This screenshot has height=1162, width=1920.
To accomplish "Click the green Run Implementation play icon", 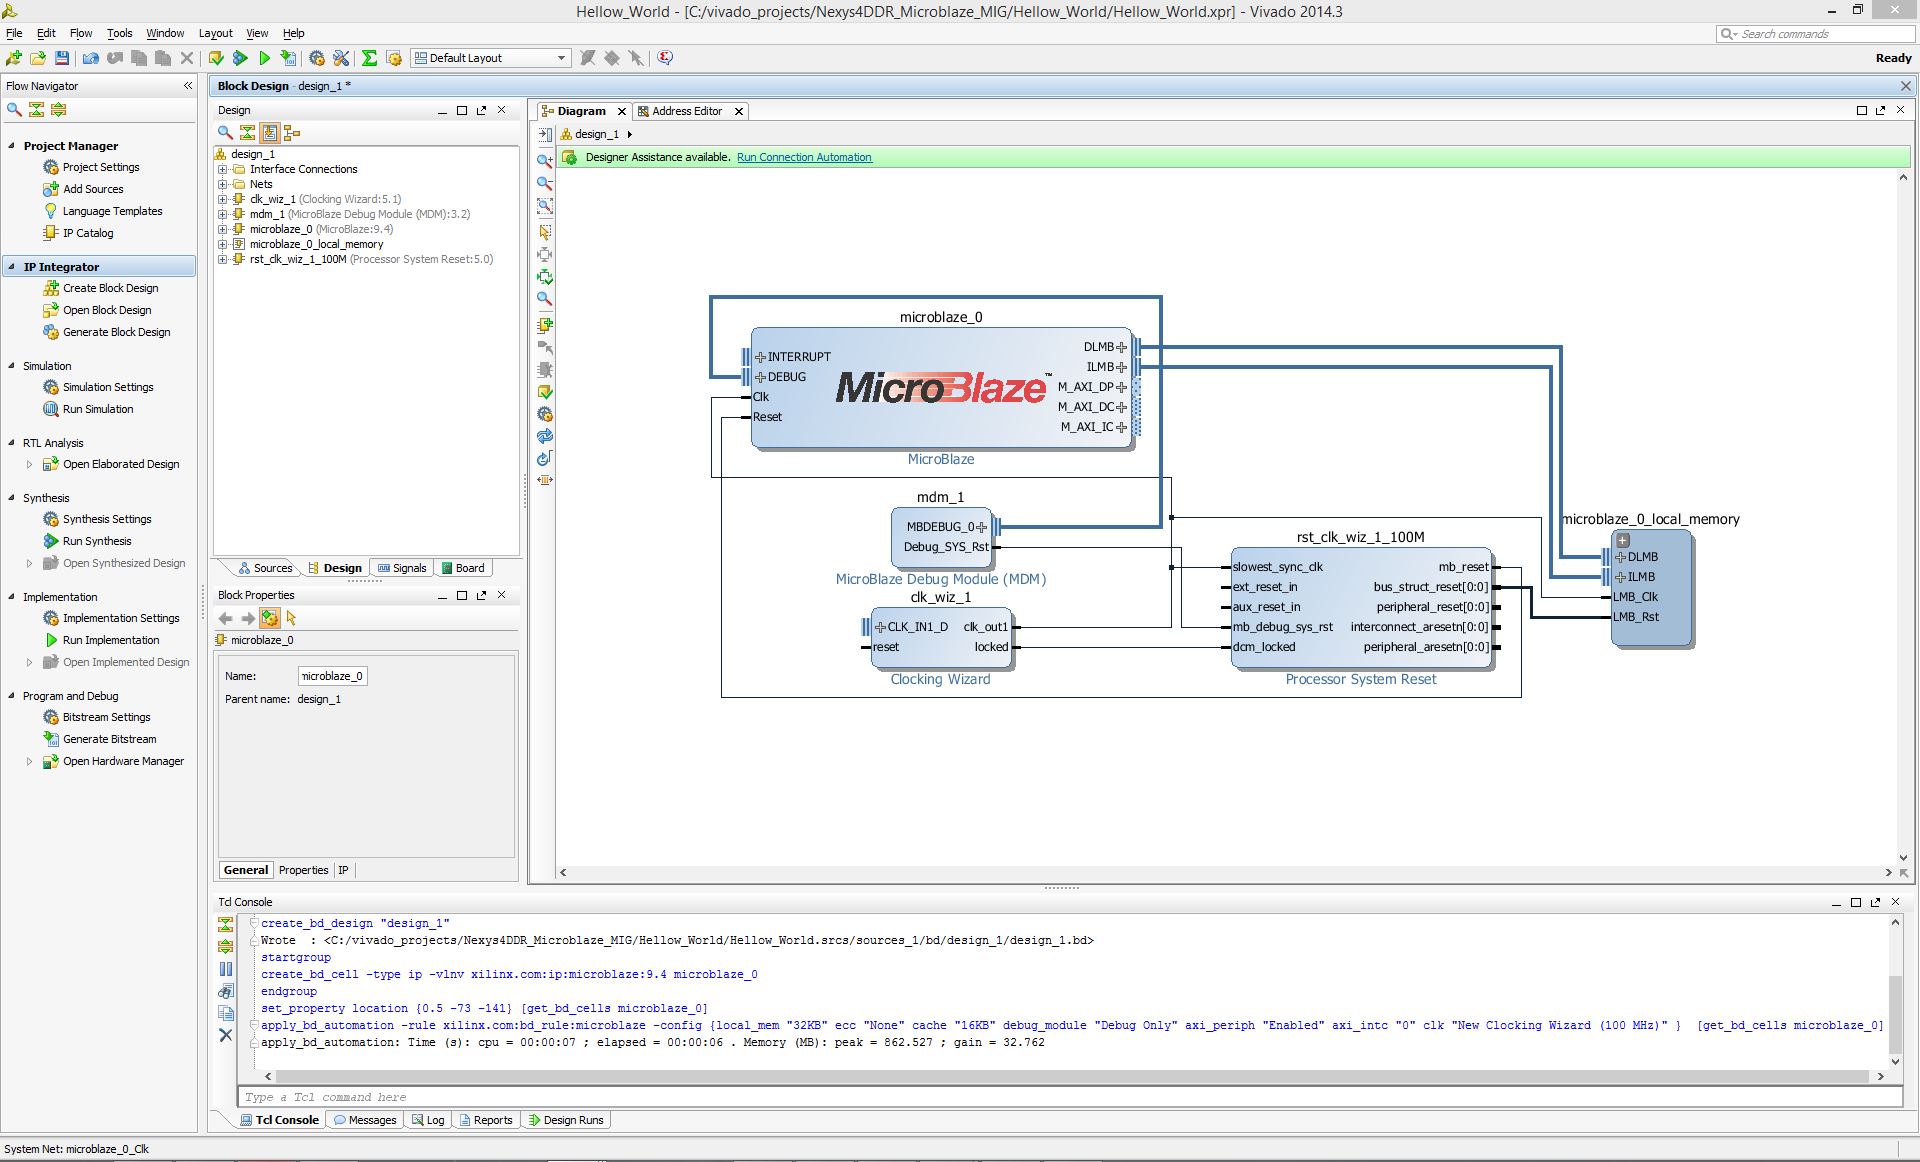I will tap(264, 58).
